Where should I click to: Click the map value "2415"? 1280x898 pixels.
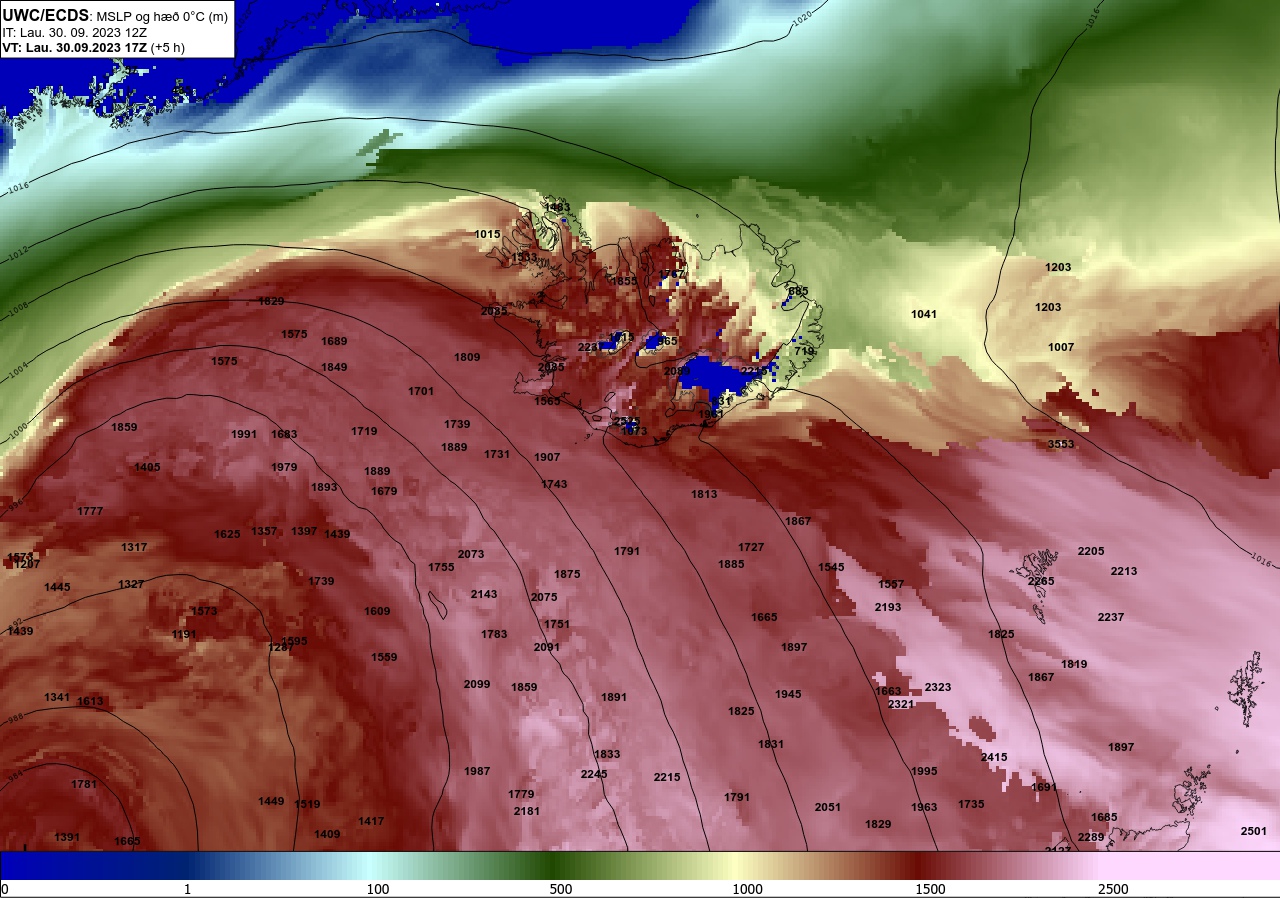point(994,757)
